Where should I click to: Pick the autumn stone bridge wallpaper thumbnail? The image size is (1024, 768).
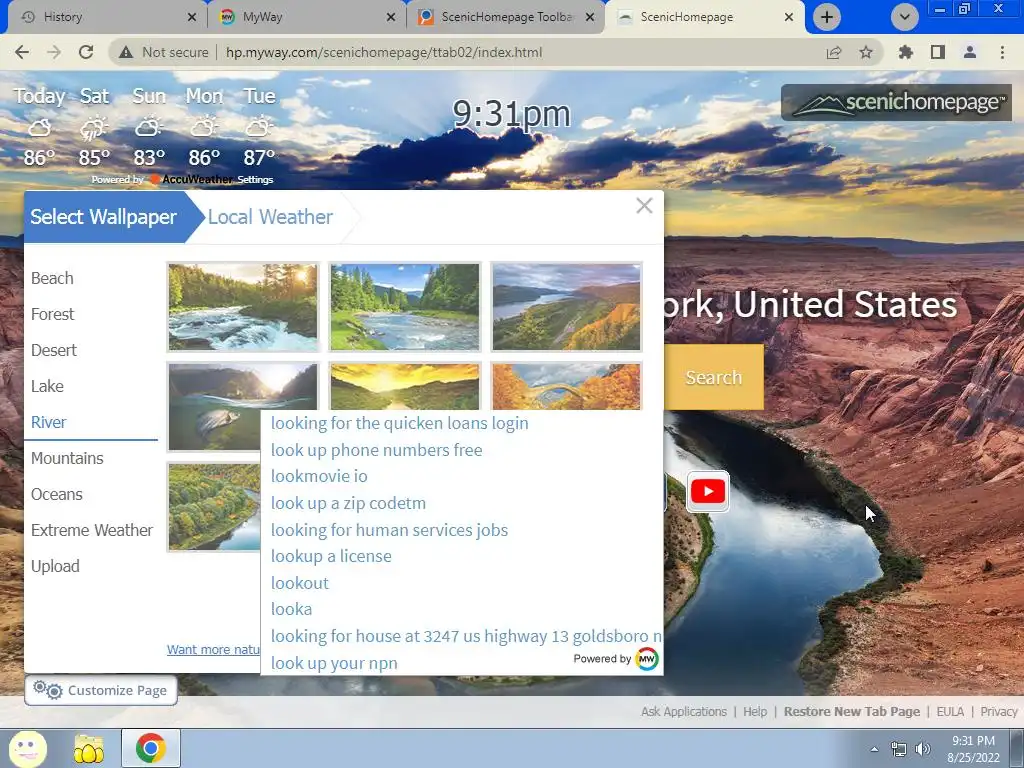(x=566, y=386)
